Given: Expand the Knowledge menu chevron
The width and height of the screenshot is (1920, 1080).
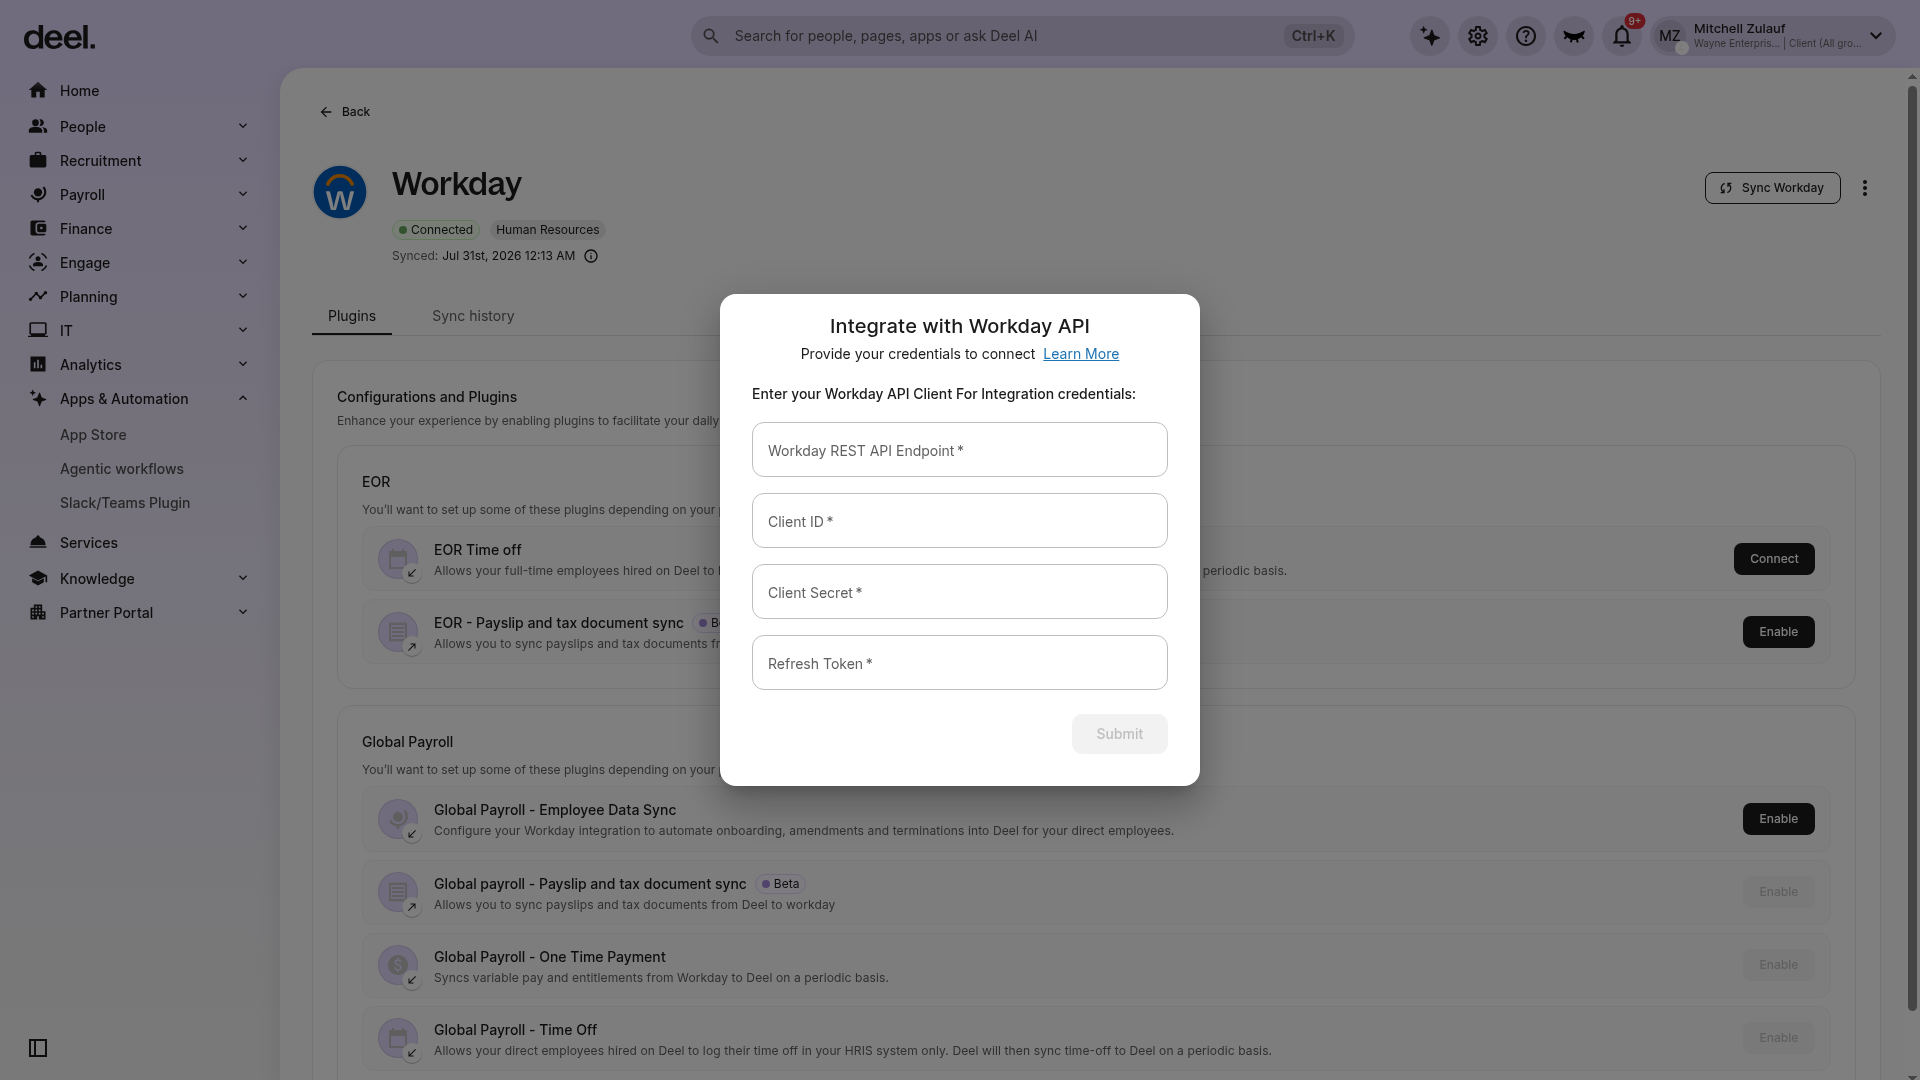Looking at the screenshot, I should coord(243,578).
